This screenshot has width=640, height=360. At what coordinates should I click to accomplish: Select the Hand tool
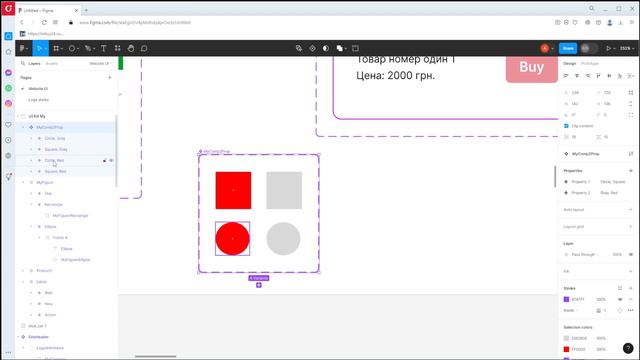click(131, 48)
